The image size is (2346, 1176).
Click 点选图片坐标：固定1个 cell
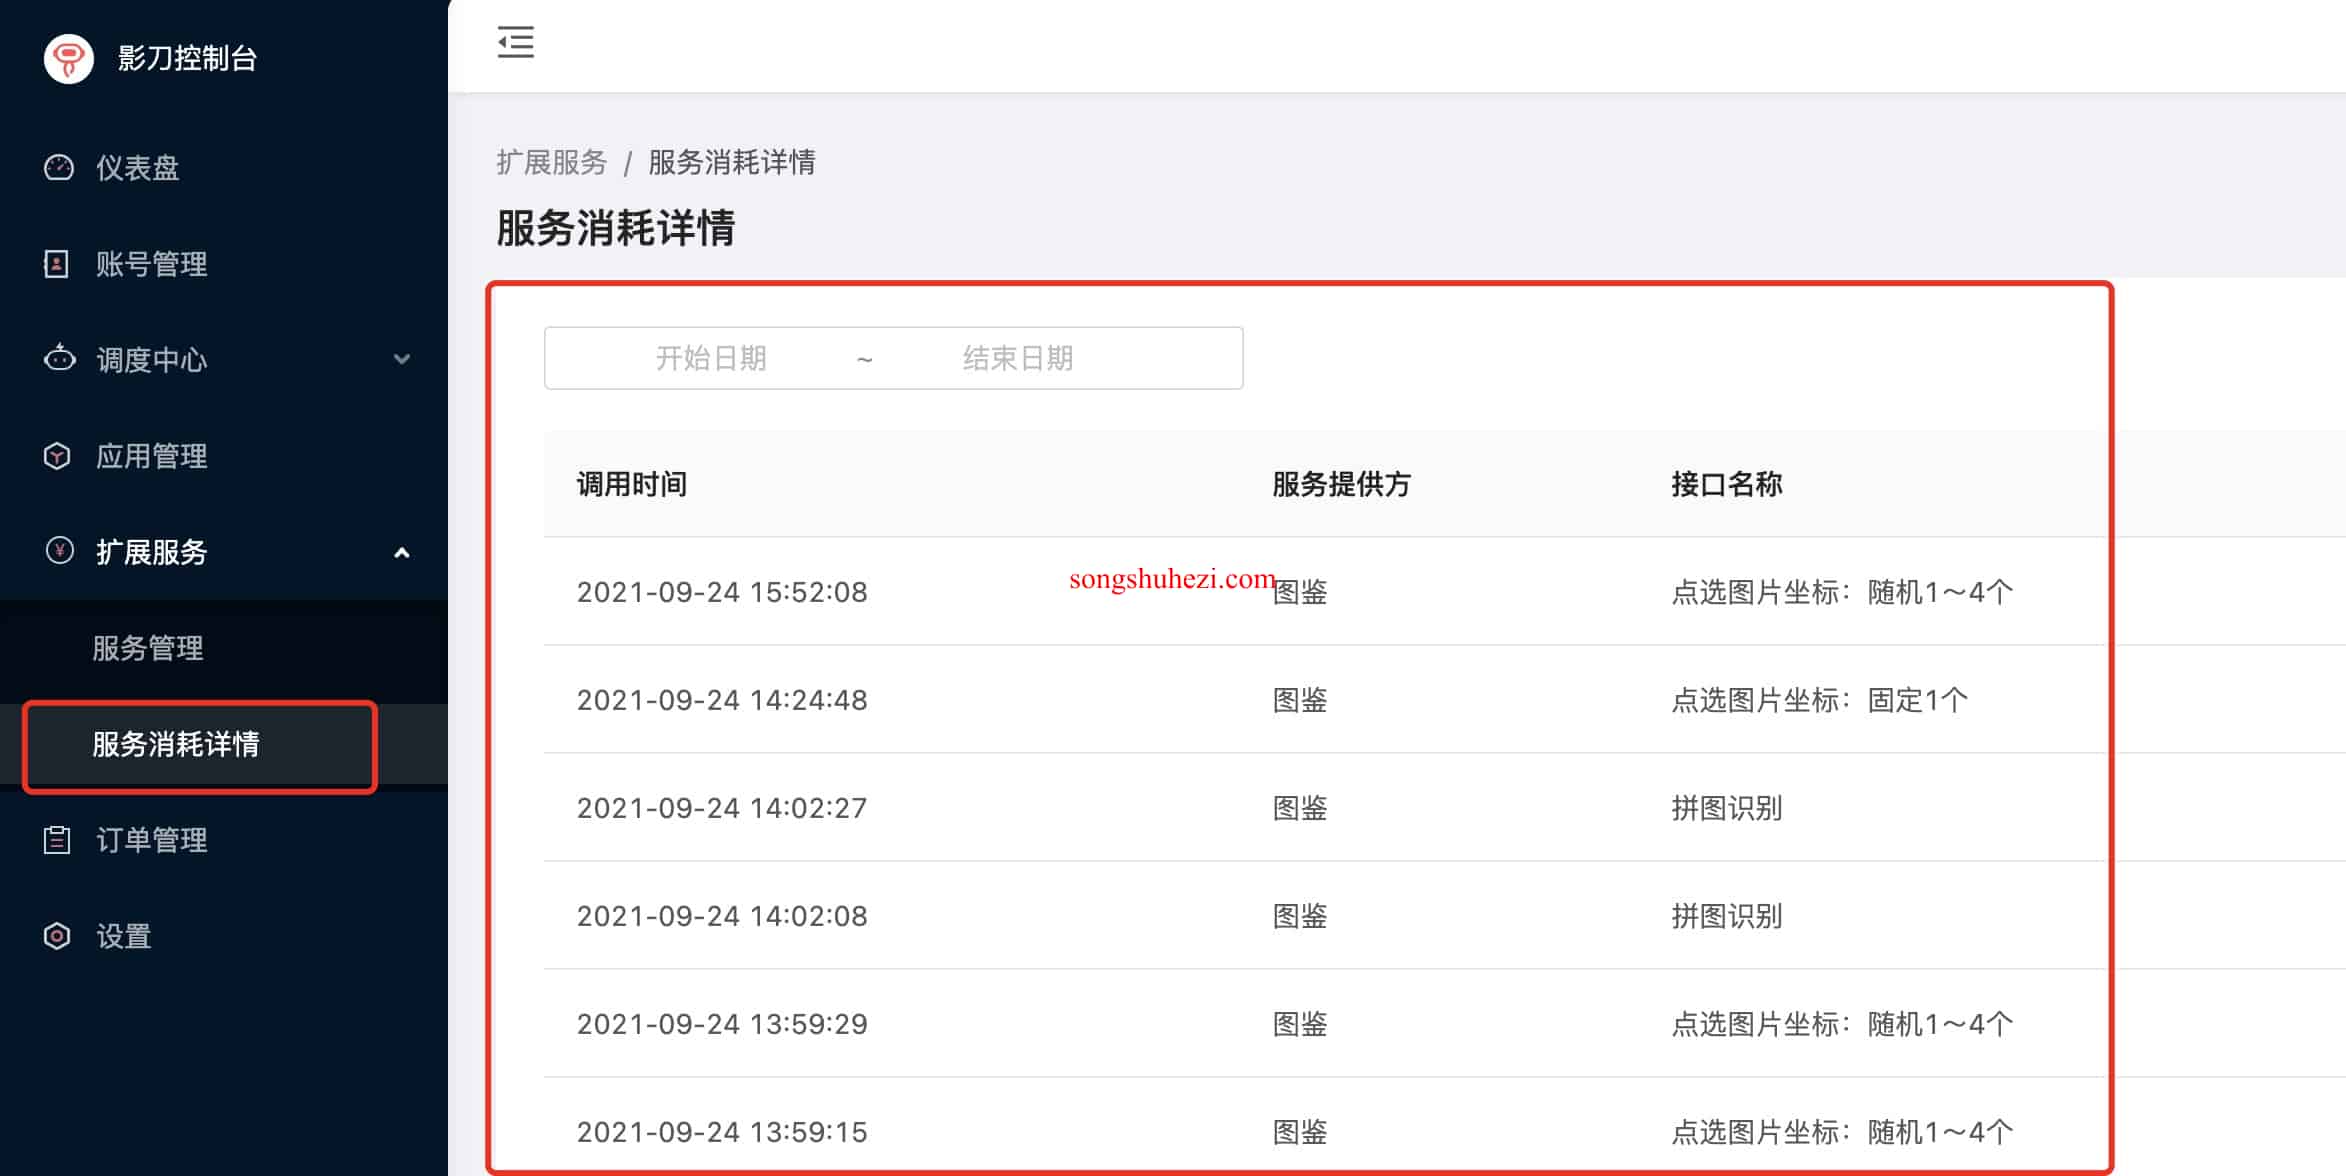click(1819, 700)
